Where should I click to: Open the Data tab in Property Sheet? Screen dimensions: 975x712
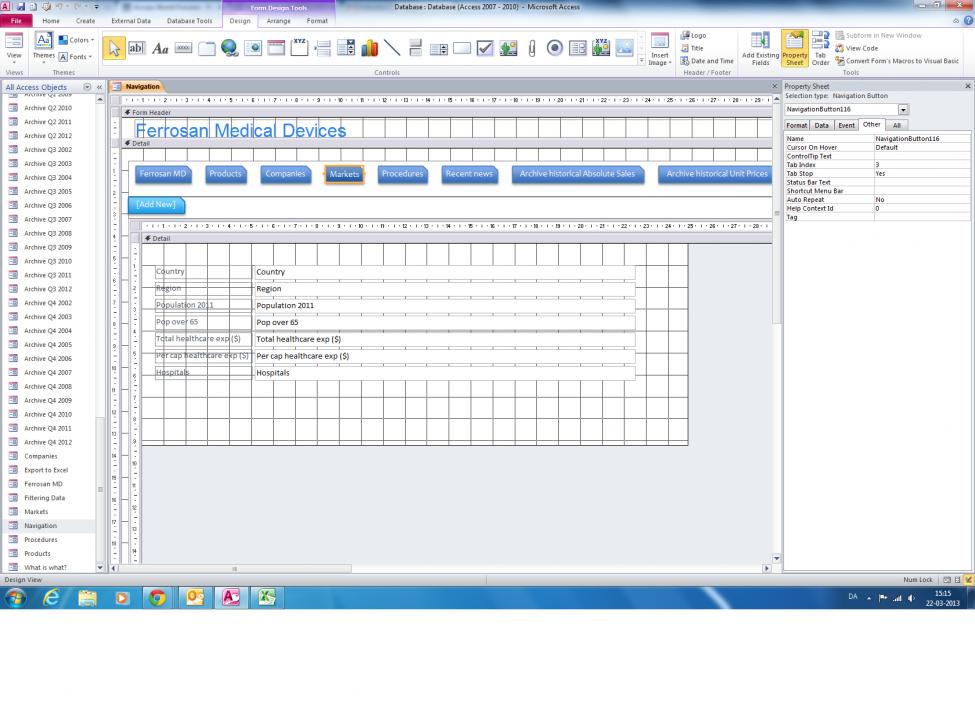click(821, 125)
